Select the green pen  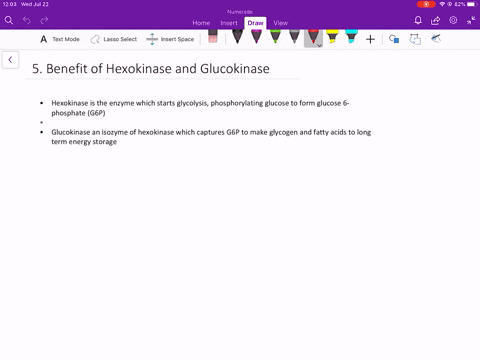[275, 37]
